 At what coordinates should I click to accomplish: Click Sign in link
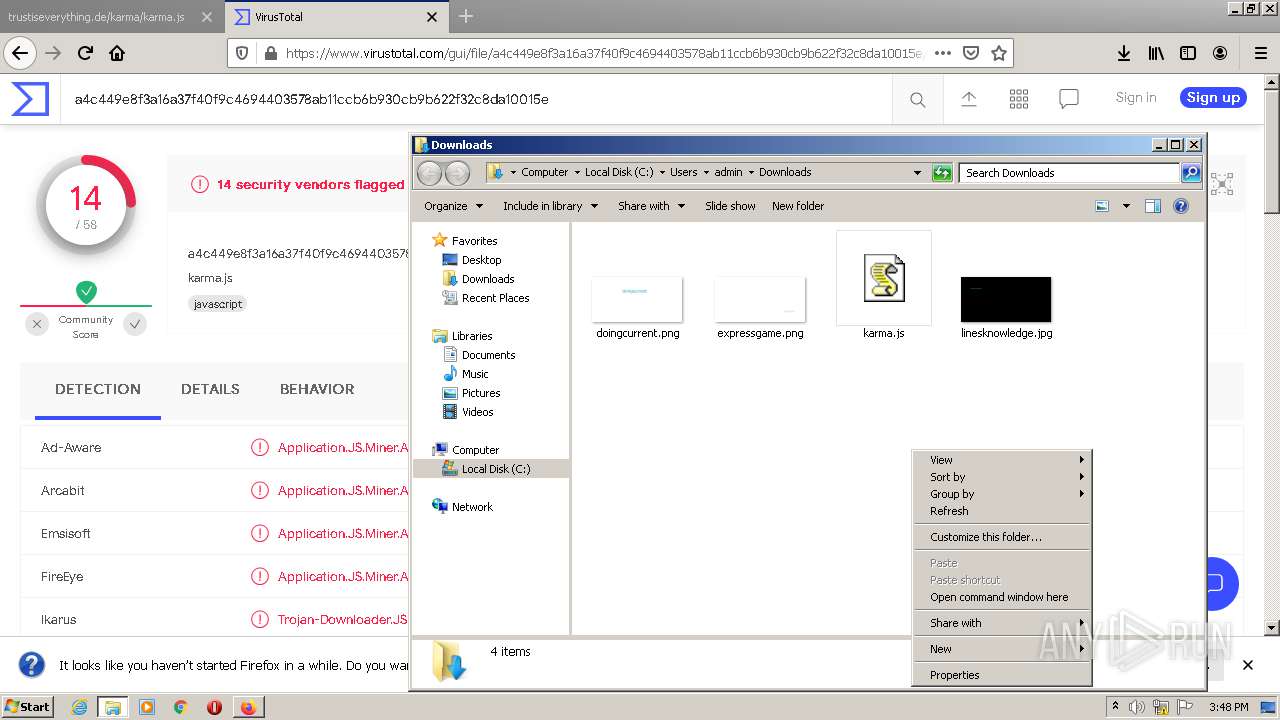(1136, 97)
